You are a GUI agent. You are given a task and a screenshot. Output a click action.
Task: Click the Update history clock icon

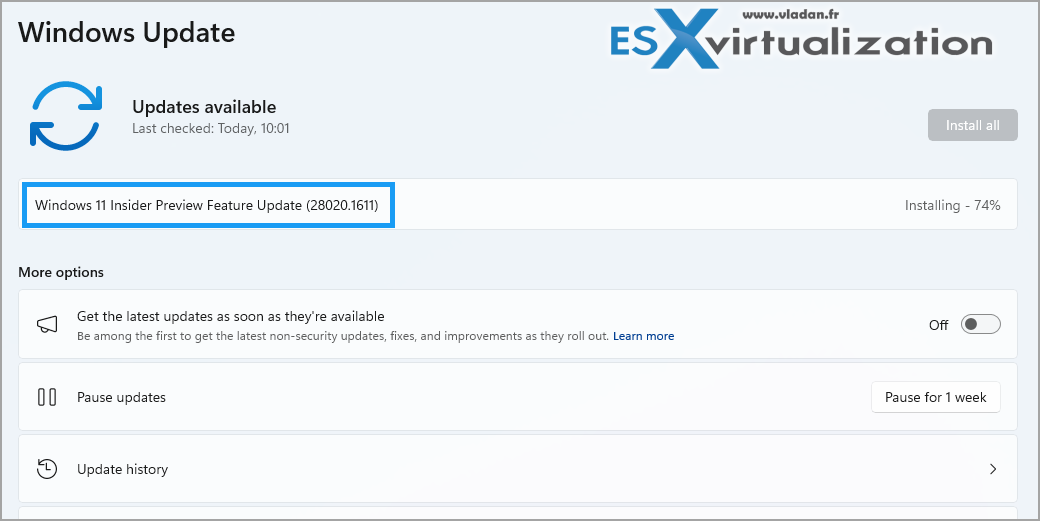[47, 469]
